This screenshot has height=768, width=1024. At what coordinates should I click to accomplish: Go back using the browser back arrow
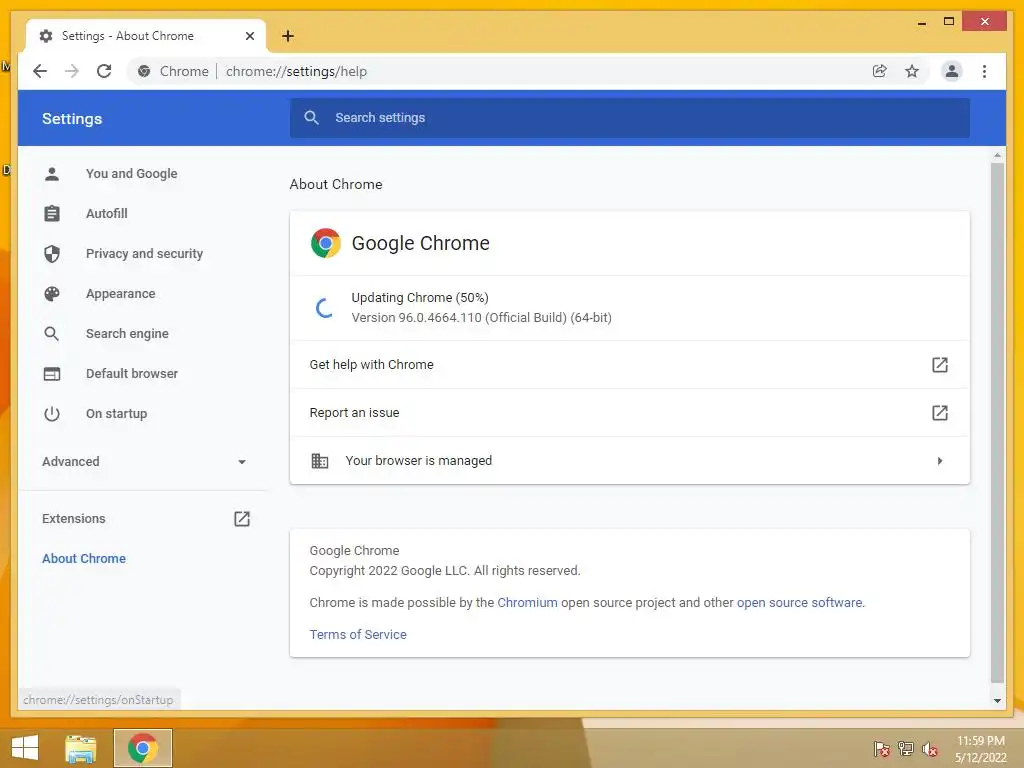[x=40, y=71]
